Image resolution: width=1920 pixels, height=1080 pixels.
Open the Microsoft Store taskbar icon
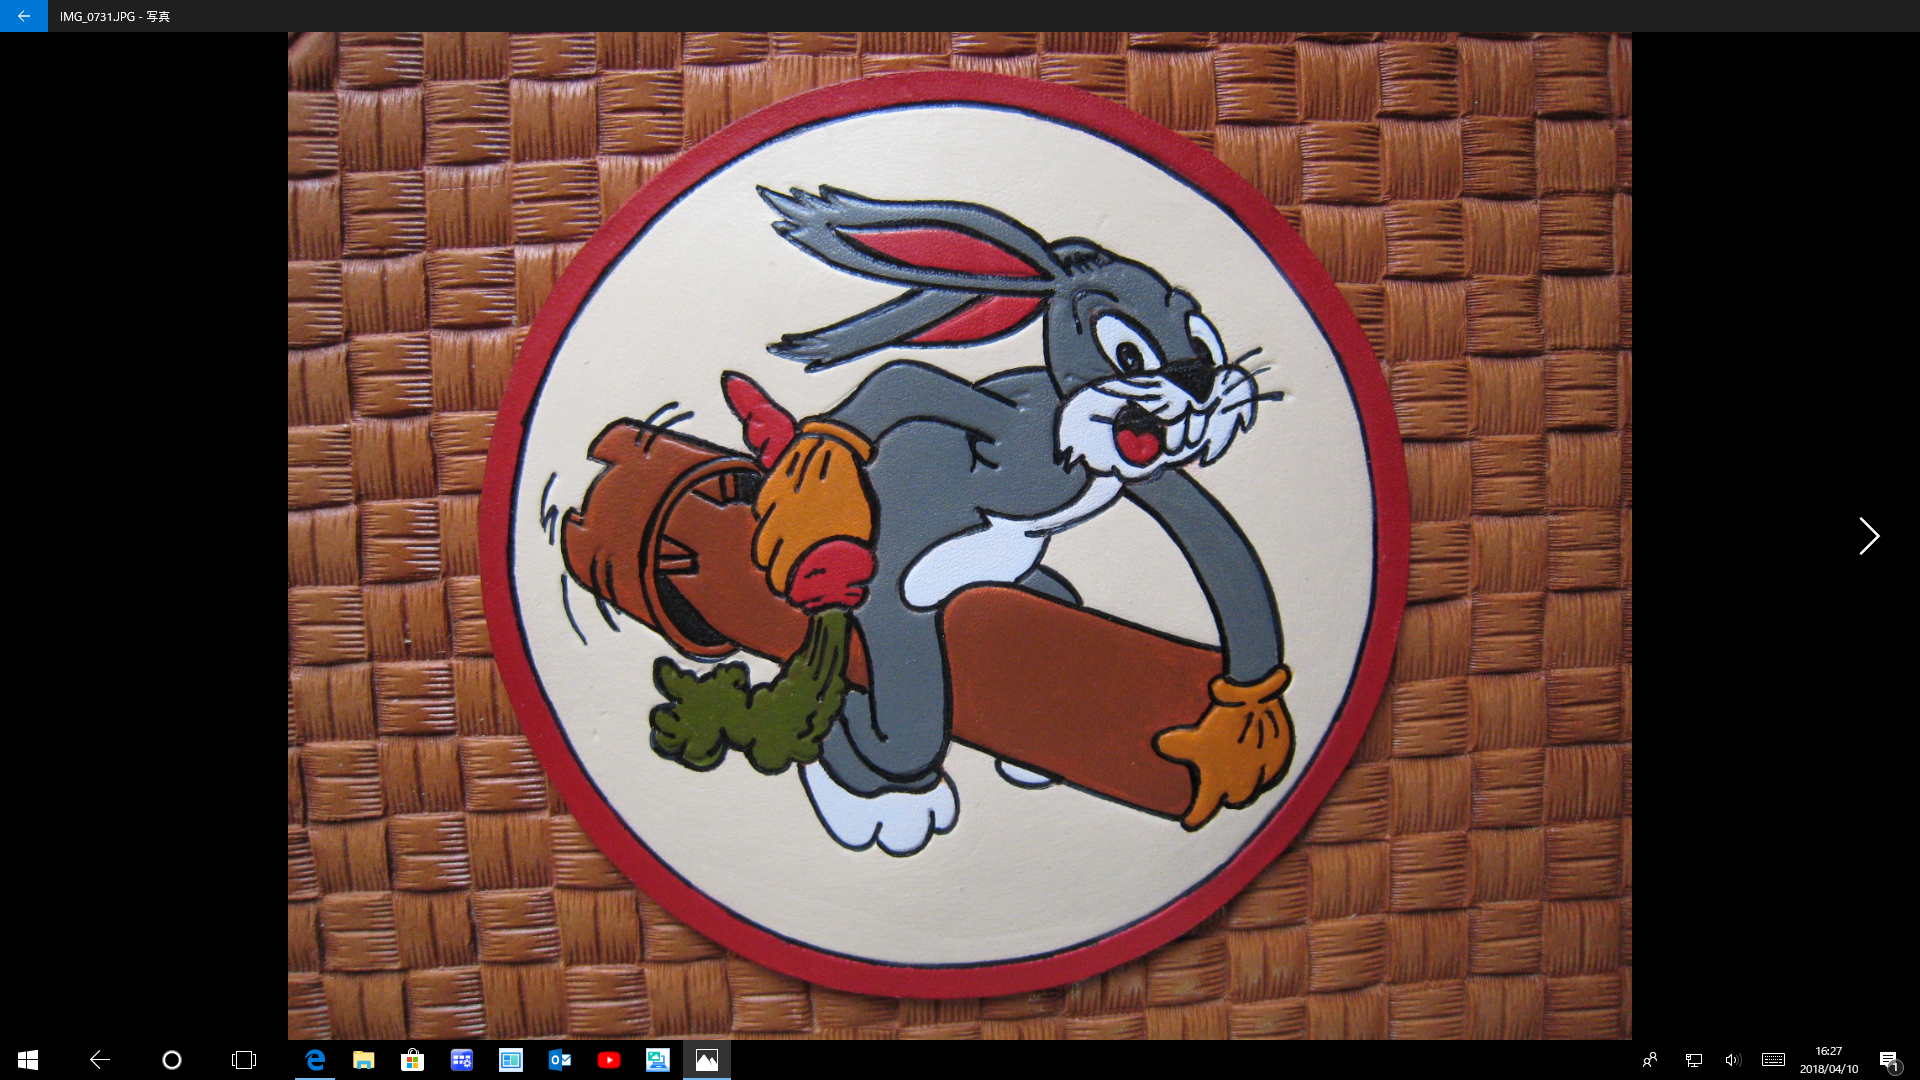pyautogui.click(x=412, y=1060)
